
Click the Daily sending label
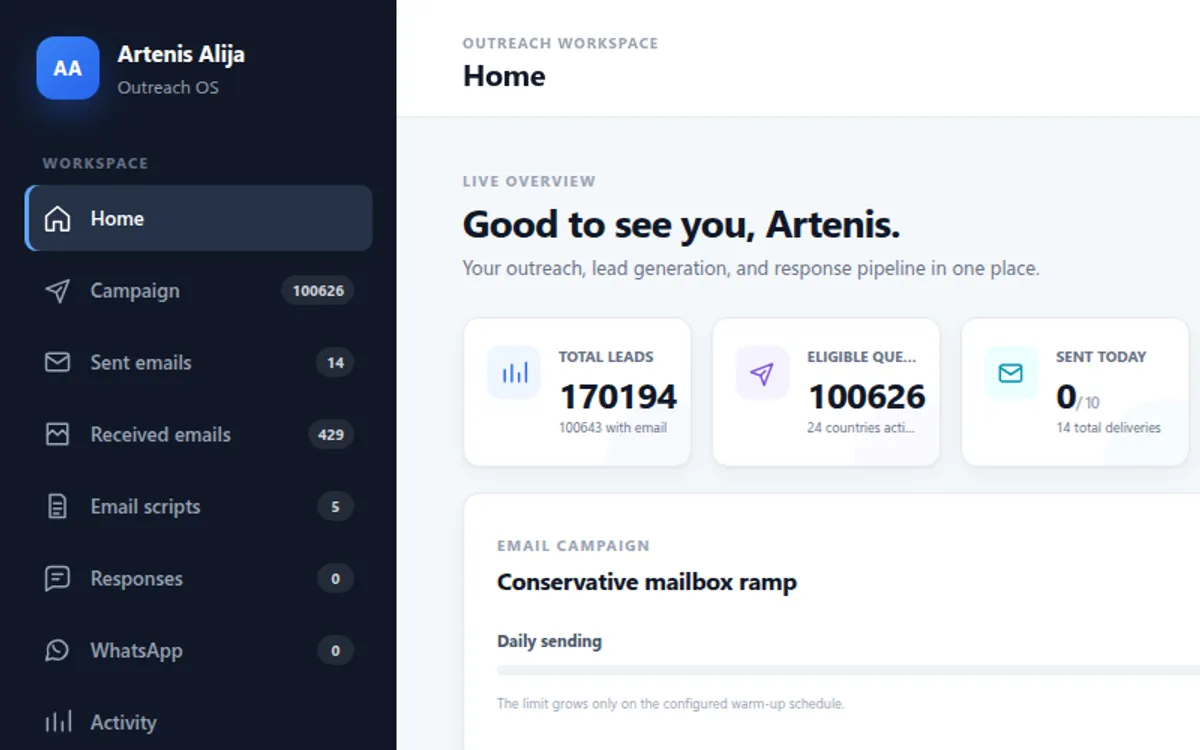(549, 641)
